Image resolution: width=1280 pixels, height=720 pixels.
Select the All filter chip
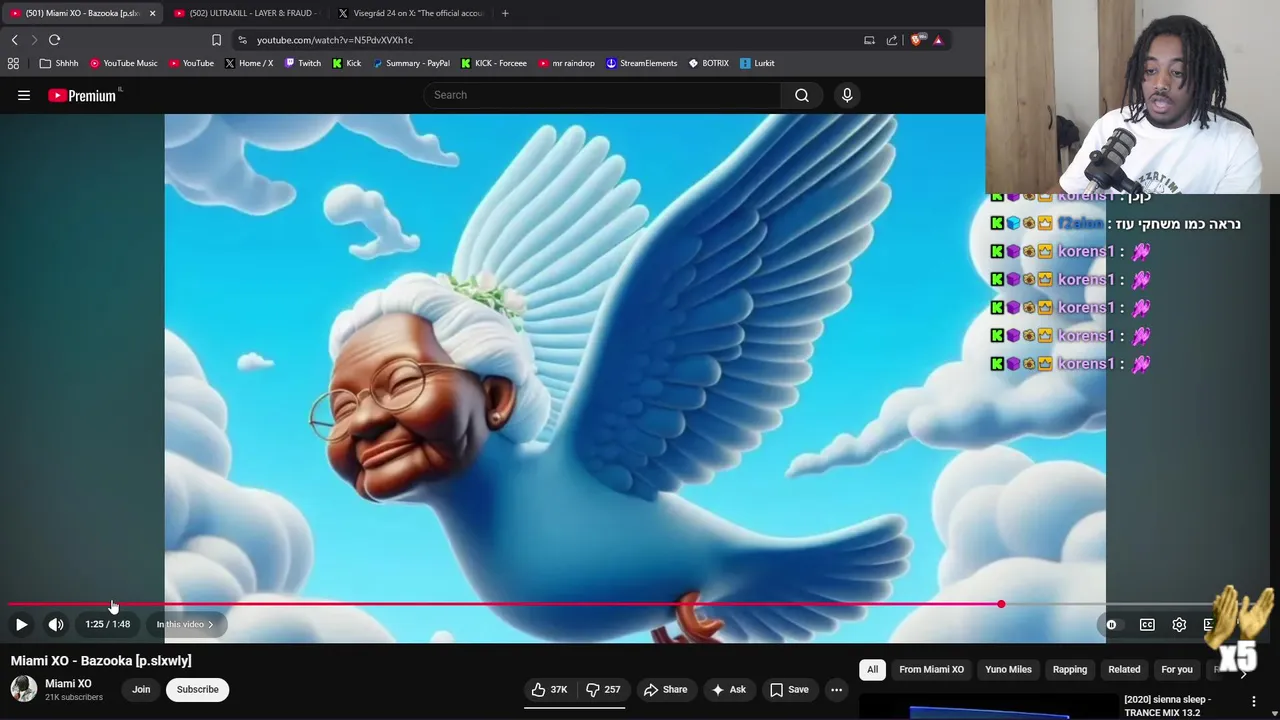tap(872, 669)
